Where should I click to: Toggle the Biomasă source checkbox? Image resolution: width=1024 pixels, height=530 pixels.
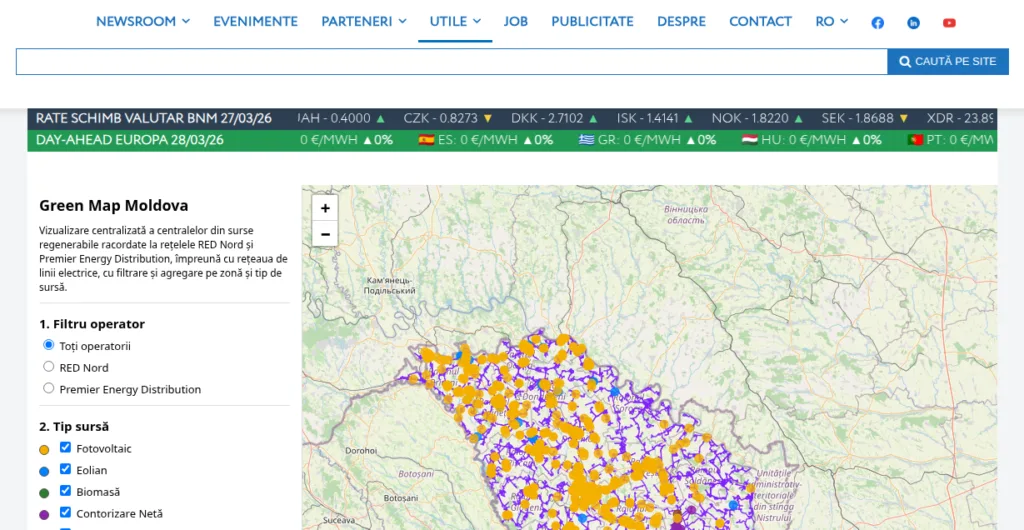click(x=66, y=491)
